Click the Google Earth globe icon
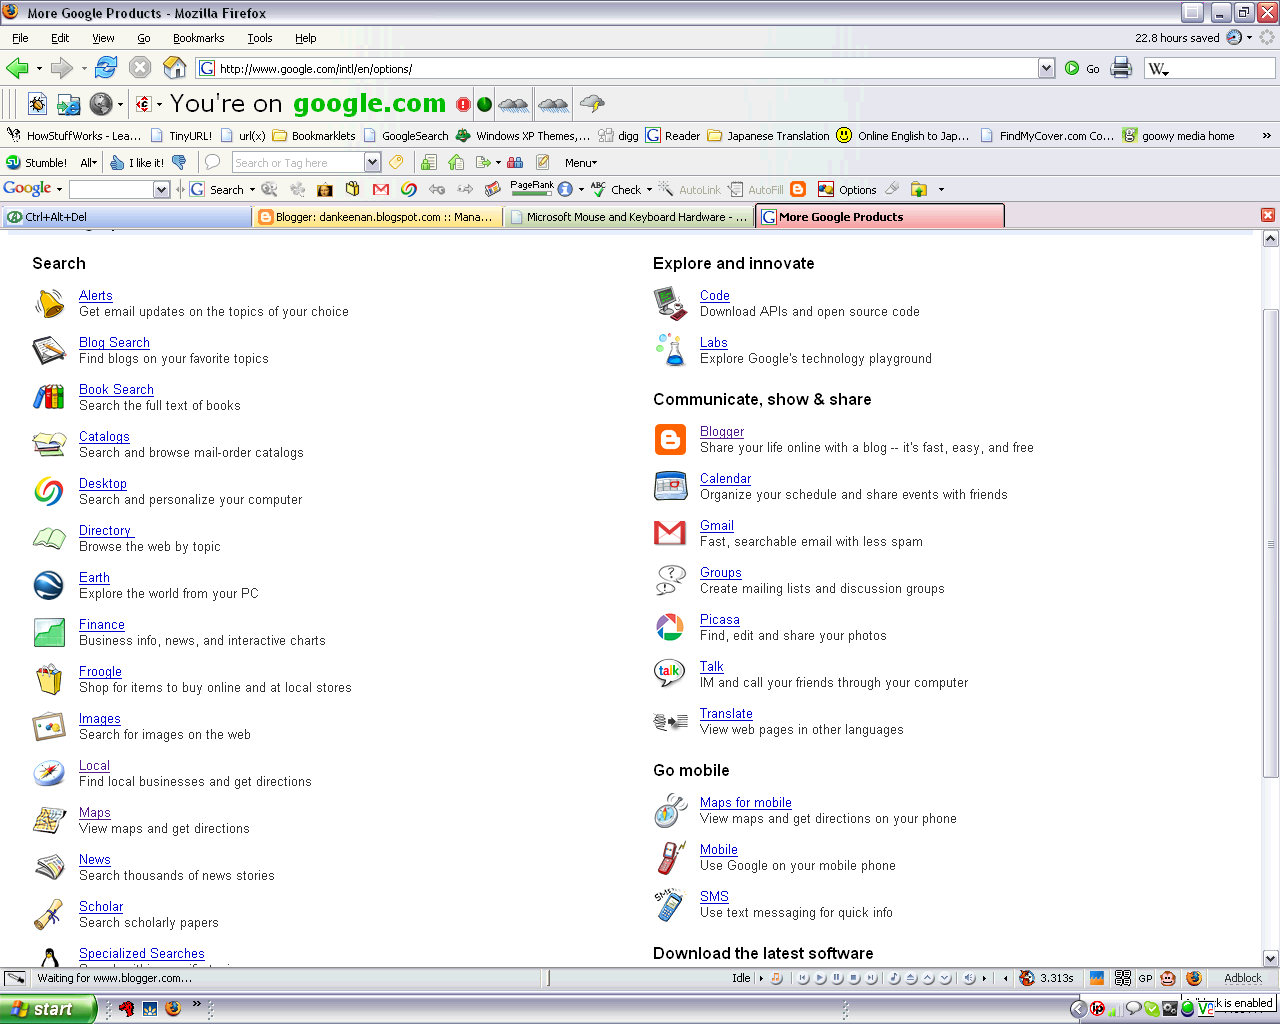 (49, 585)
